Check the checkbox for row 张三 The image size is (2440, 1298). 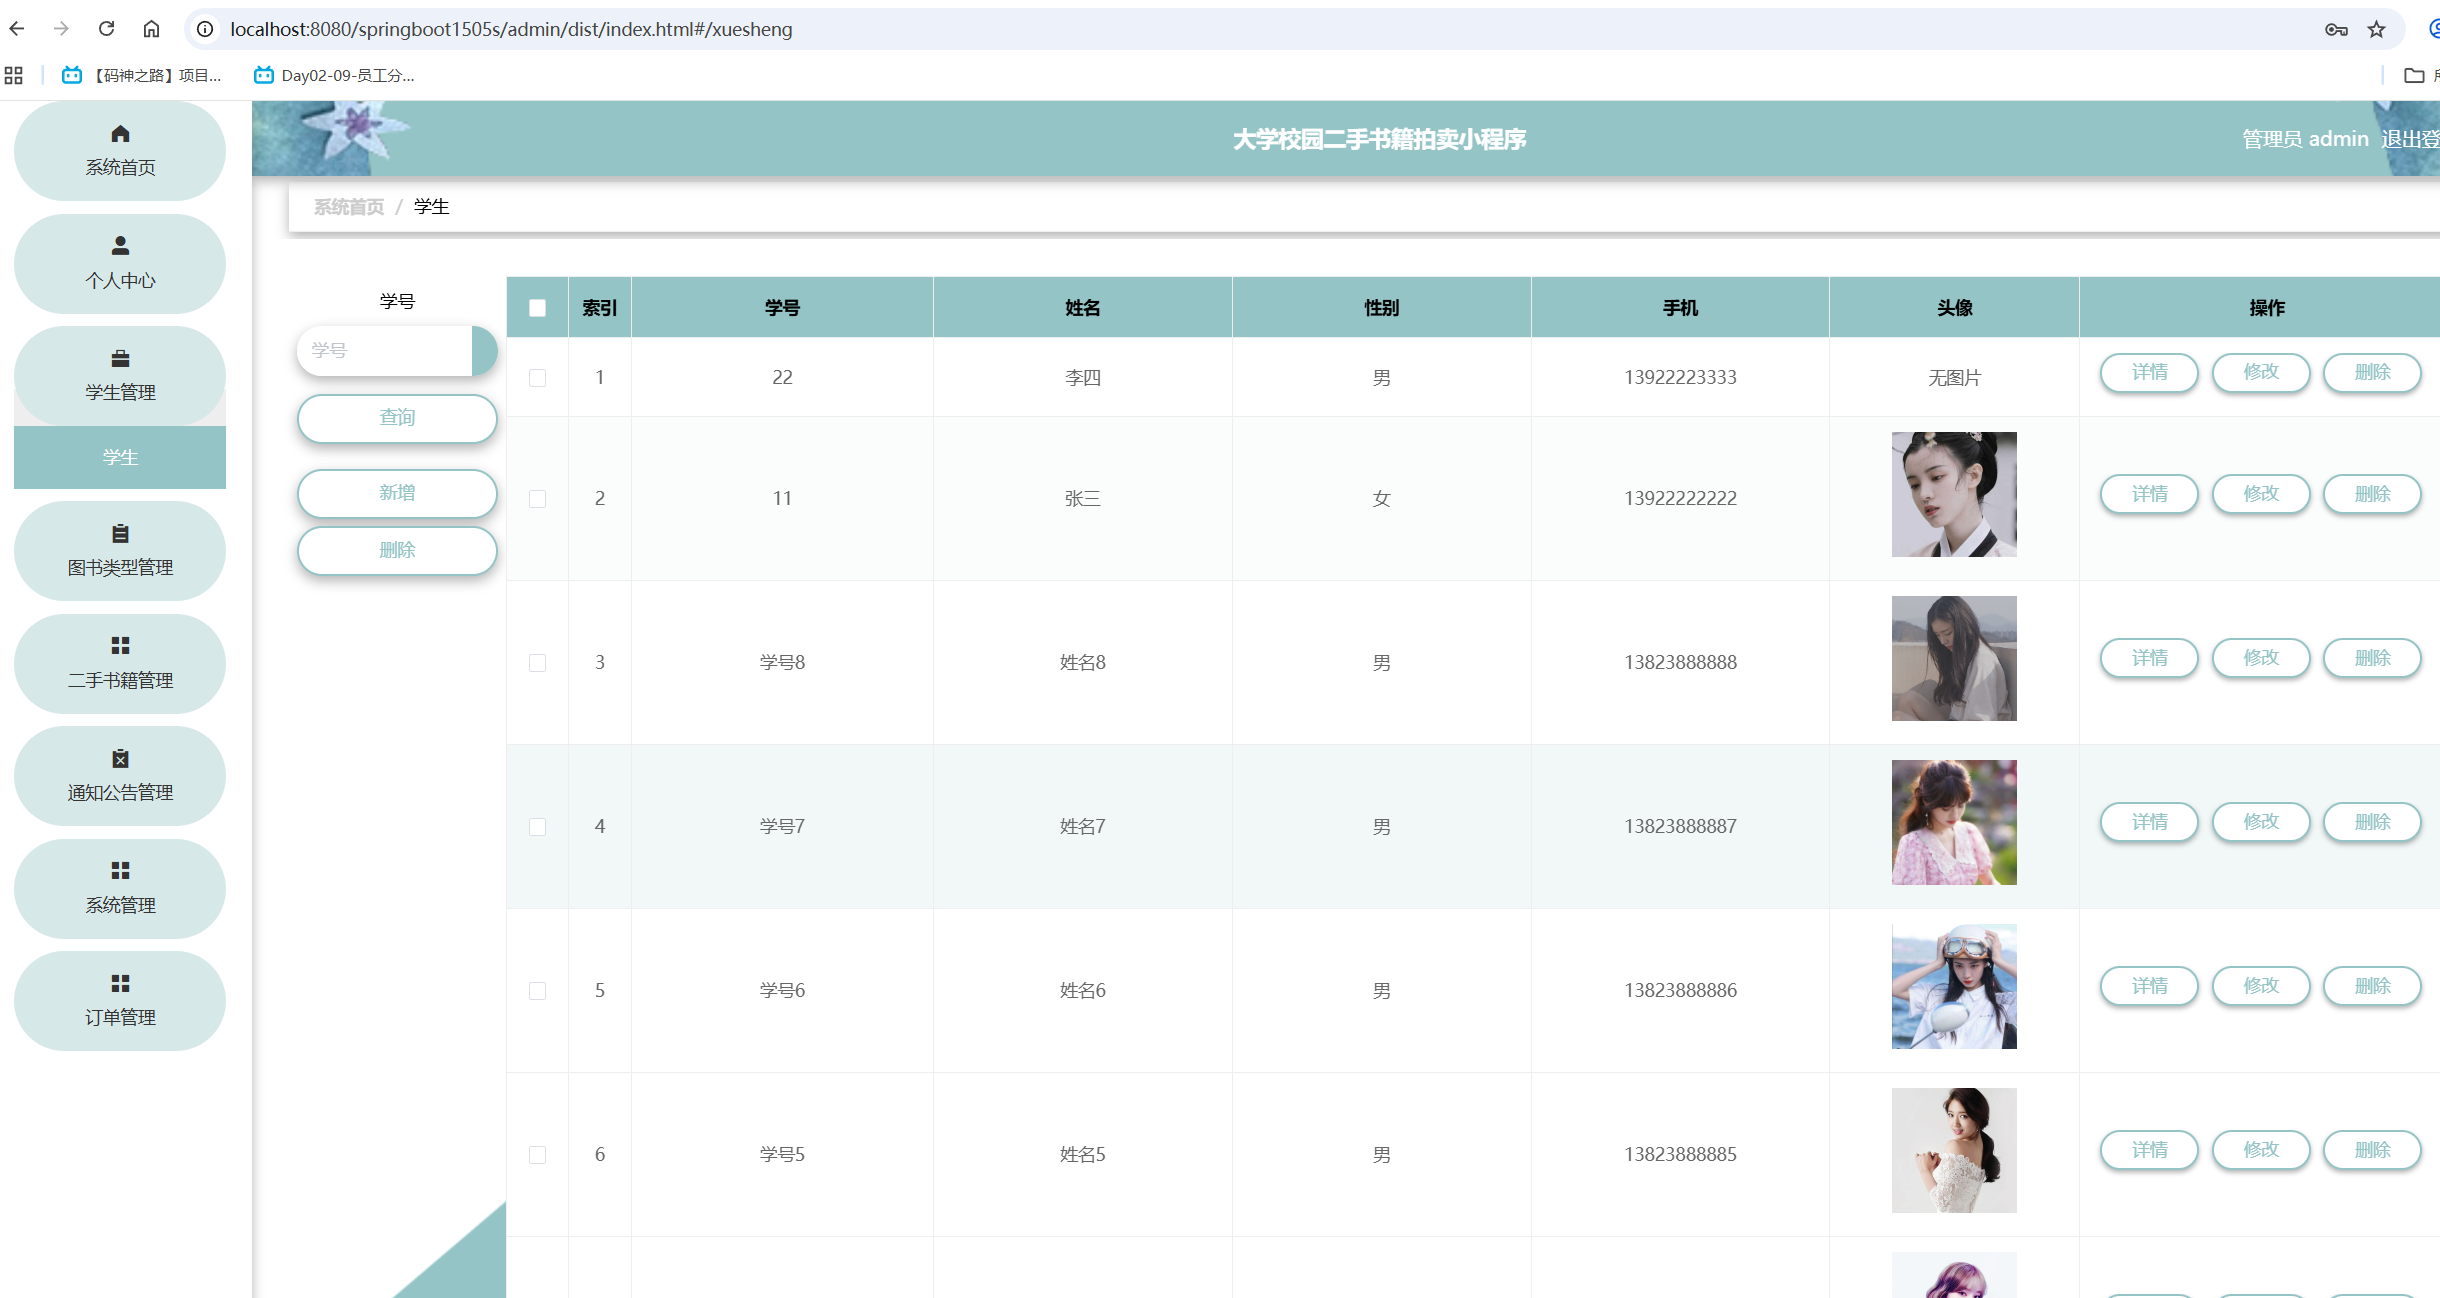tap(537, 498)
